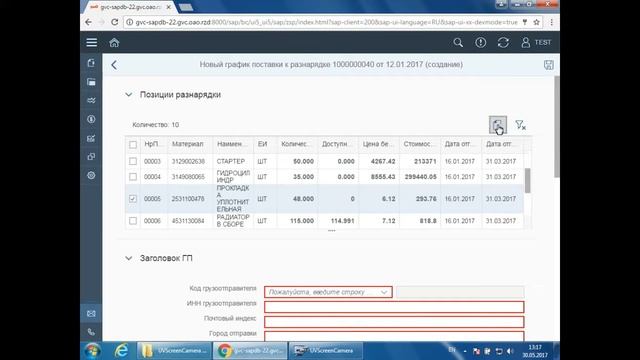Click the table's vertical scrollbar
The height and width of the screenshot is (360, 640).
[x=528, y=180]
